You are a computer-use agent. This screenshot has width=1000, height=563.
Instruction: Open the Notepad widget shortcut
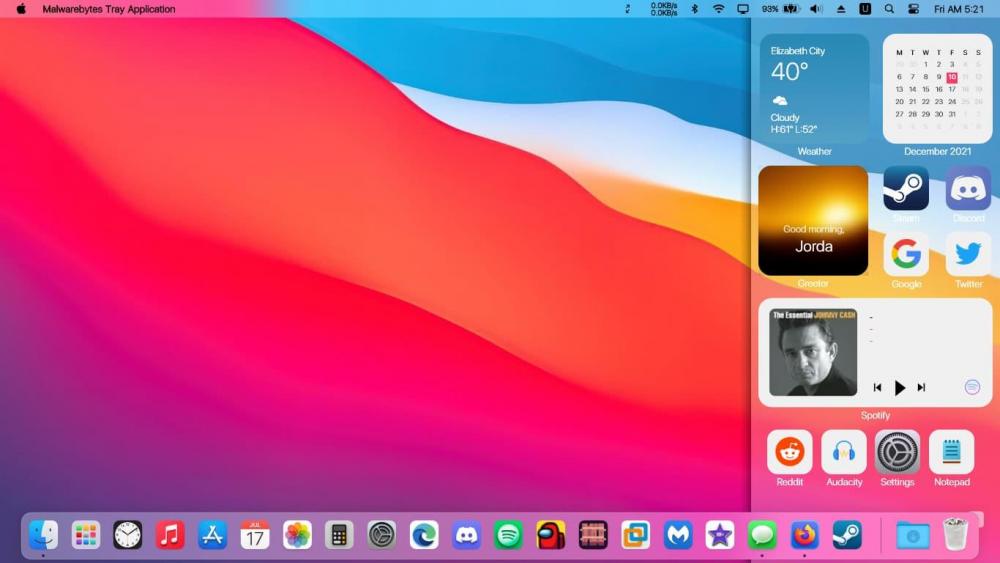coord(951,452)
